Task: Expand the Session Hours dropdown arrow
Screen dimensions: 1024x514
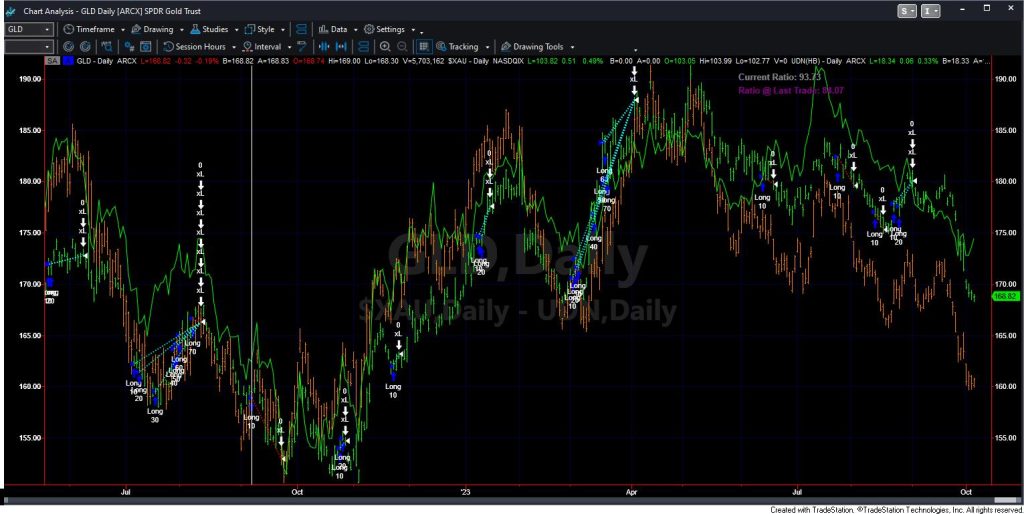Action: point(234,48)
